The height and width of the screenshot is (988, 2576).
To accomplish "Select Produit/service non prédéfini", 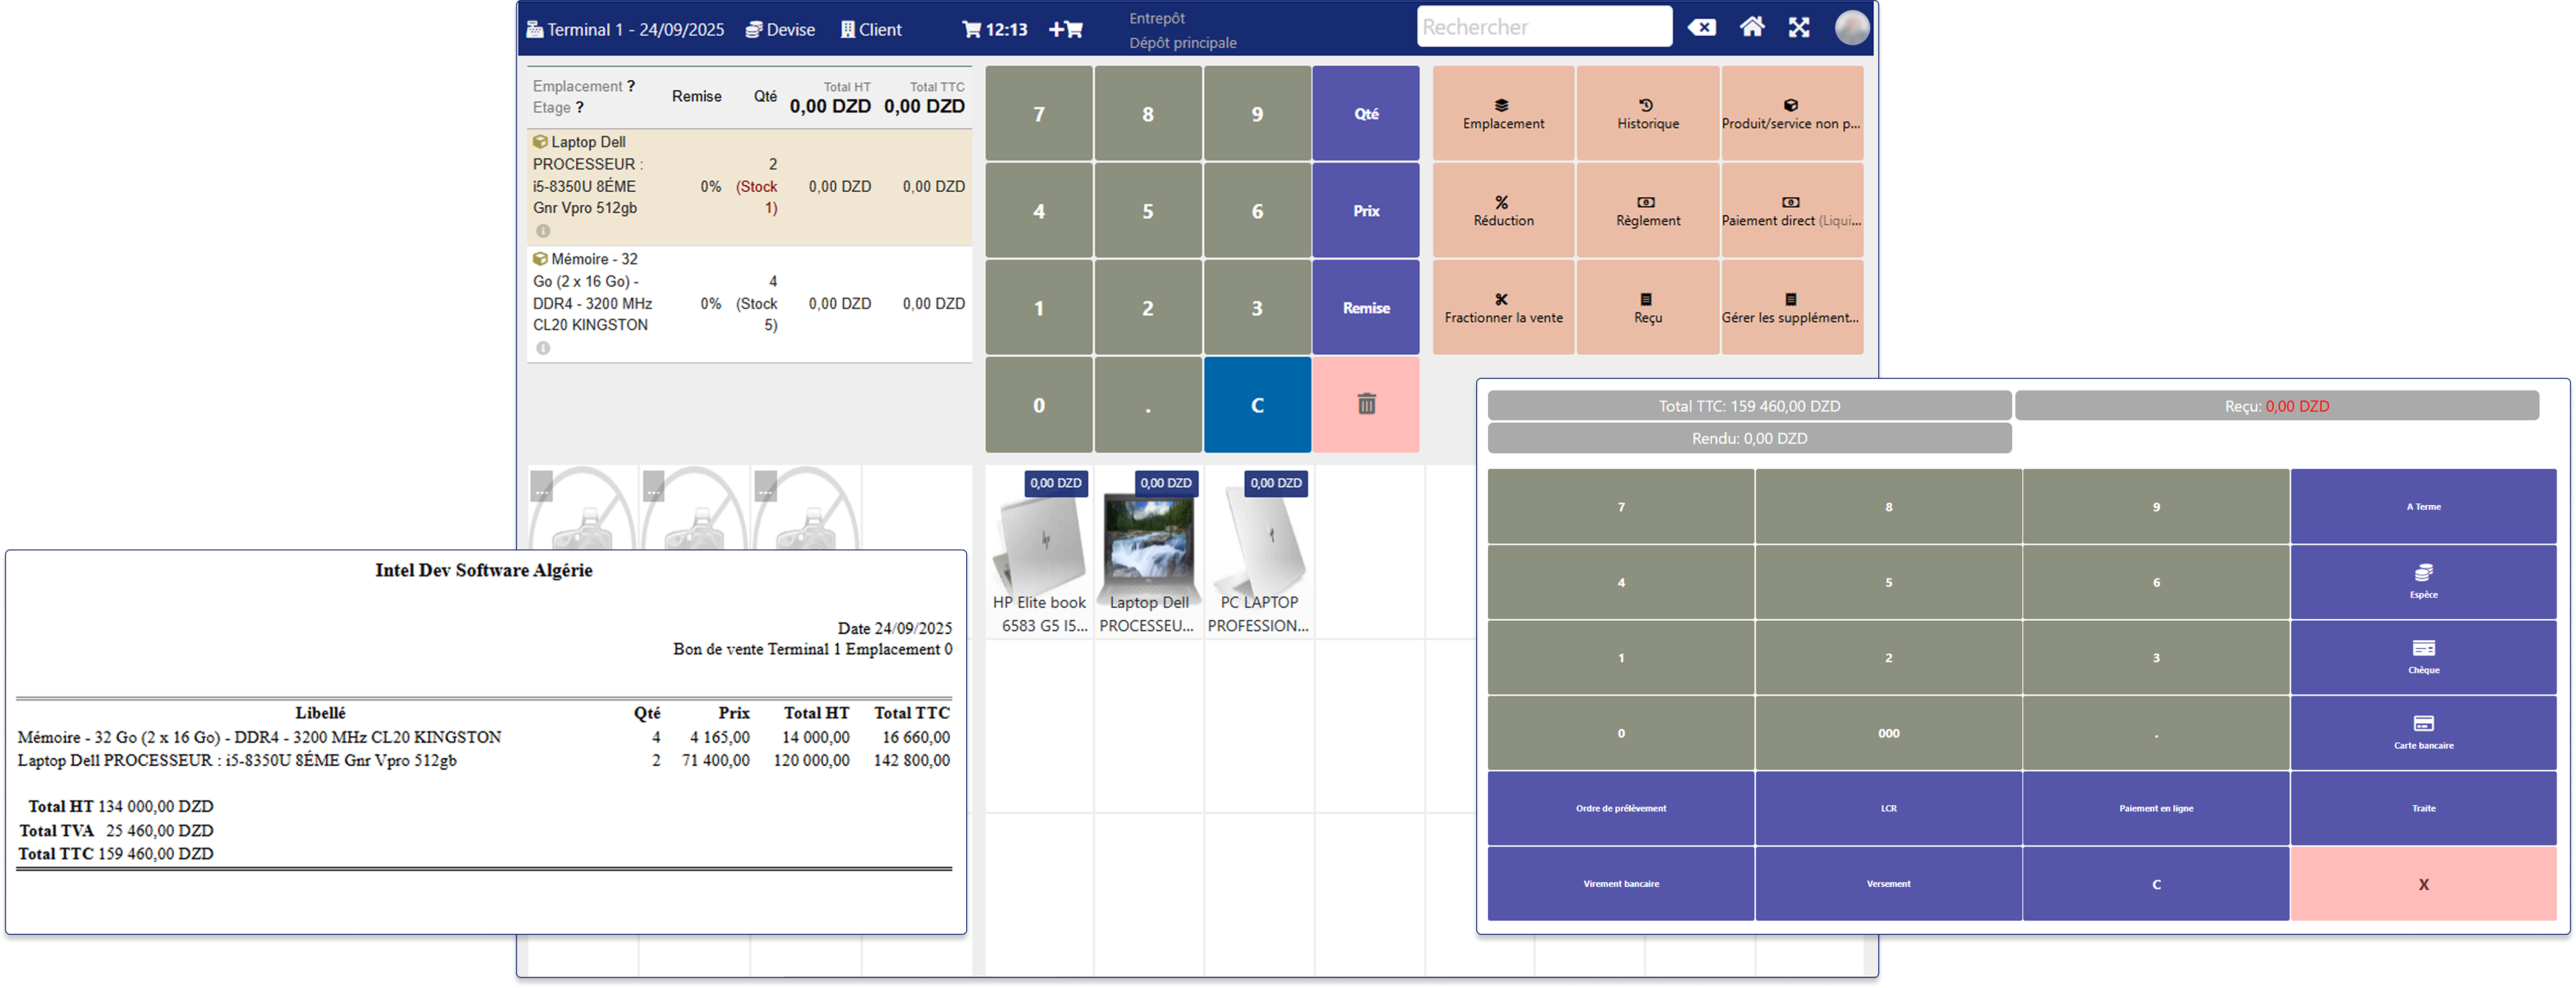I will tap(1791, 113).
